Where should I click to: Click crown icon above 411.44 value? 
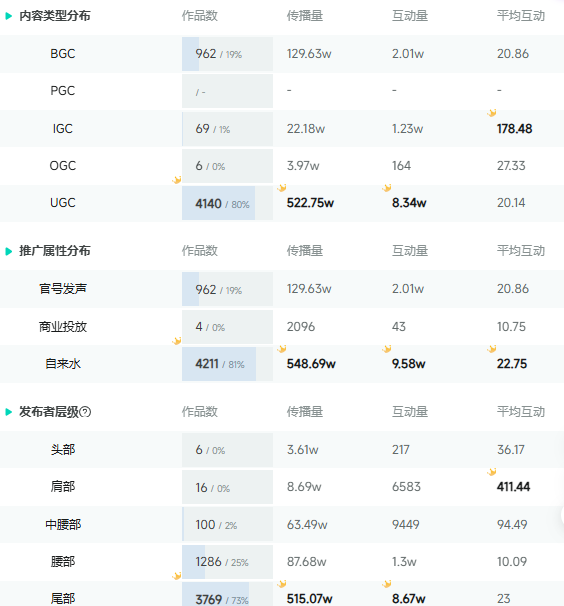click(492, 472)
